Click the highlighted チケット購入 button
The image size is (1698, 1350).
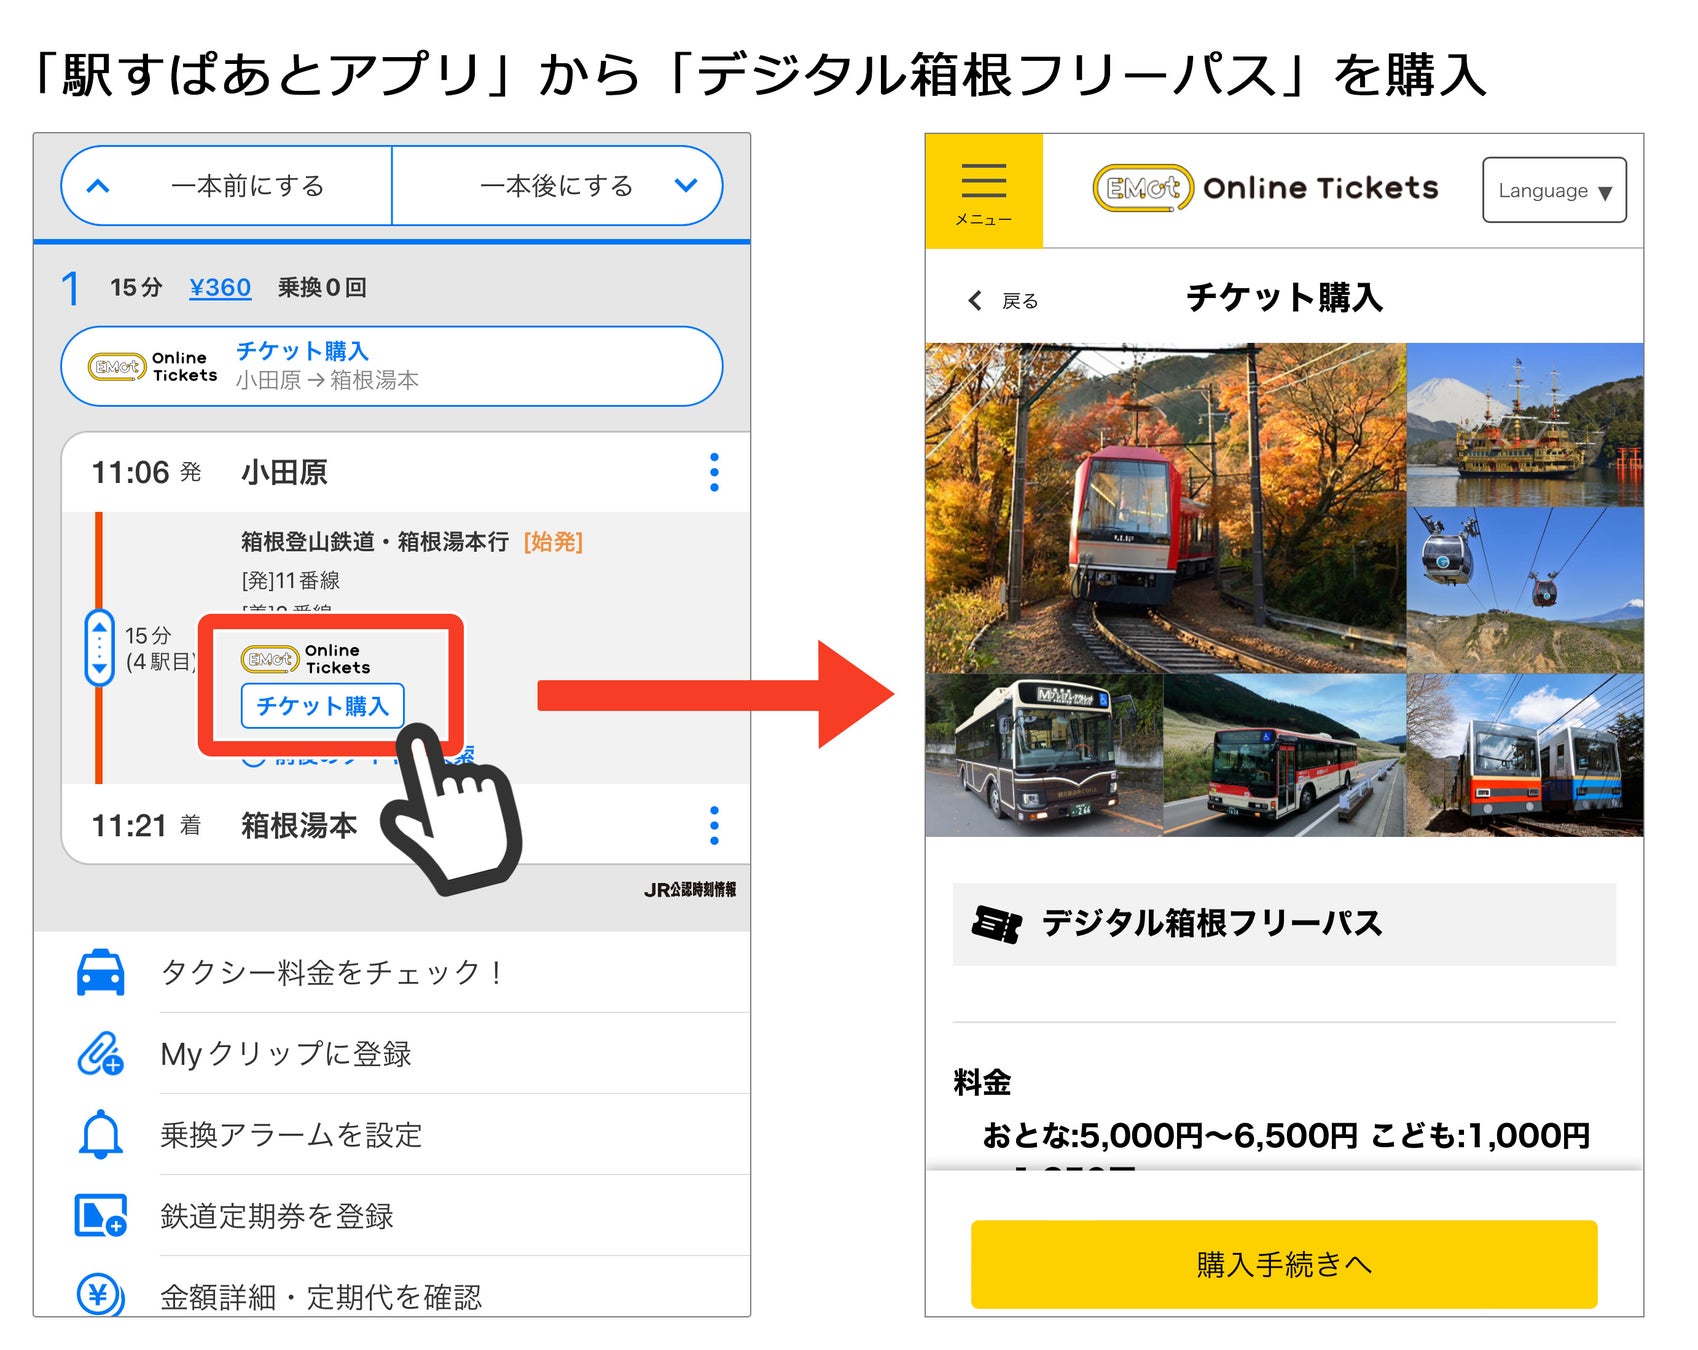[x=322, y=706]
